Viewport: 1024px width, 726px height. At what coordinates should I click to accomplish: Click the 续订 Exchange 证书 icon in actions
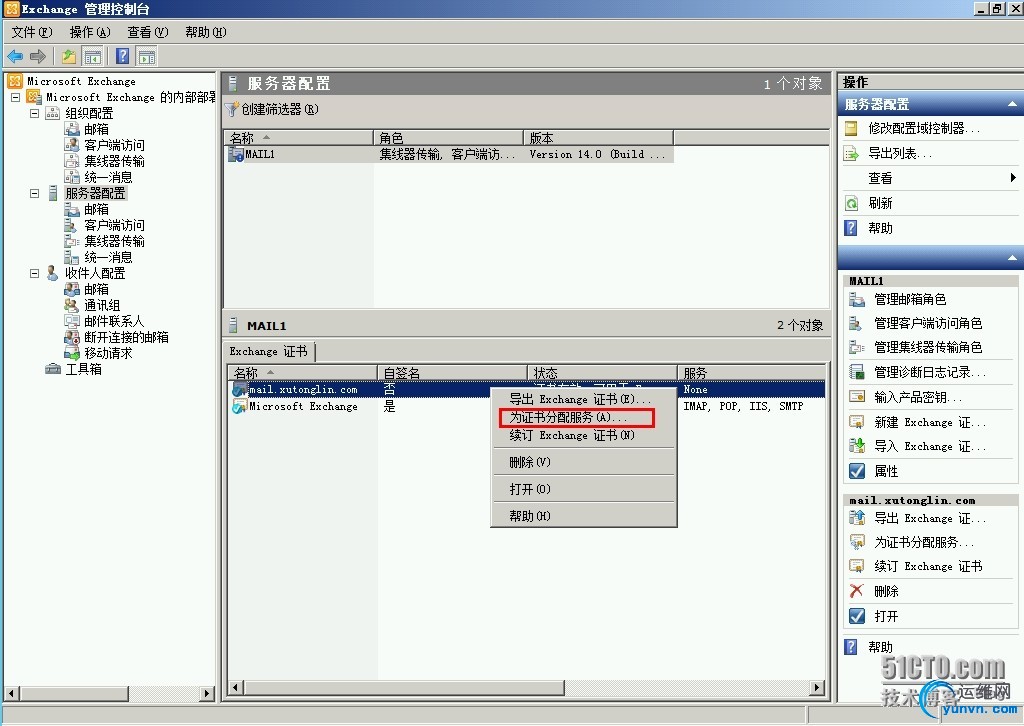click(x=856, y=566)
